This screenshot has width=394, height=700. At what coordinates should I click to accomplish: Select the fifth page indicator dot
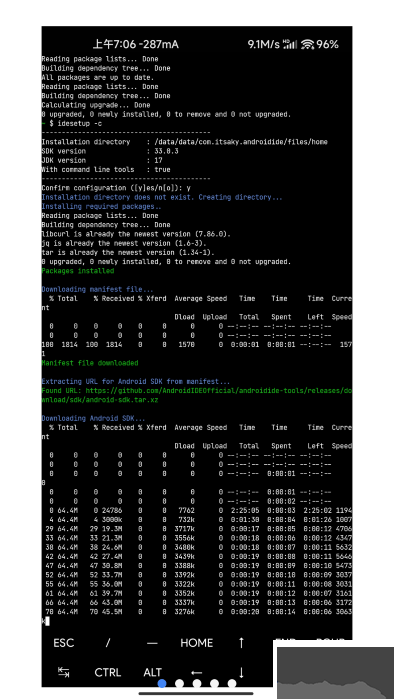[x=232, y=683]
